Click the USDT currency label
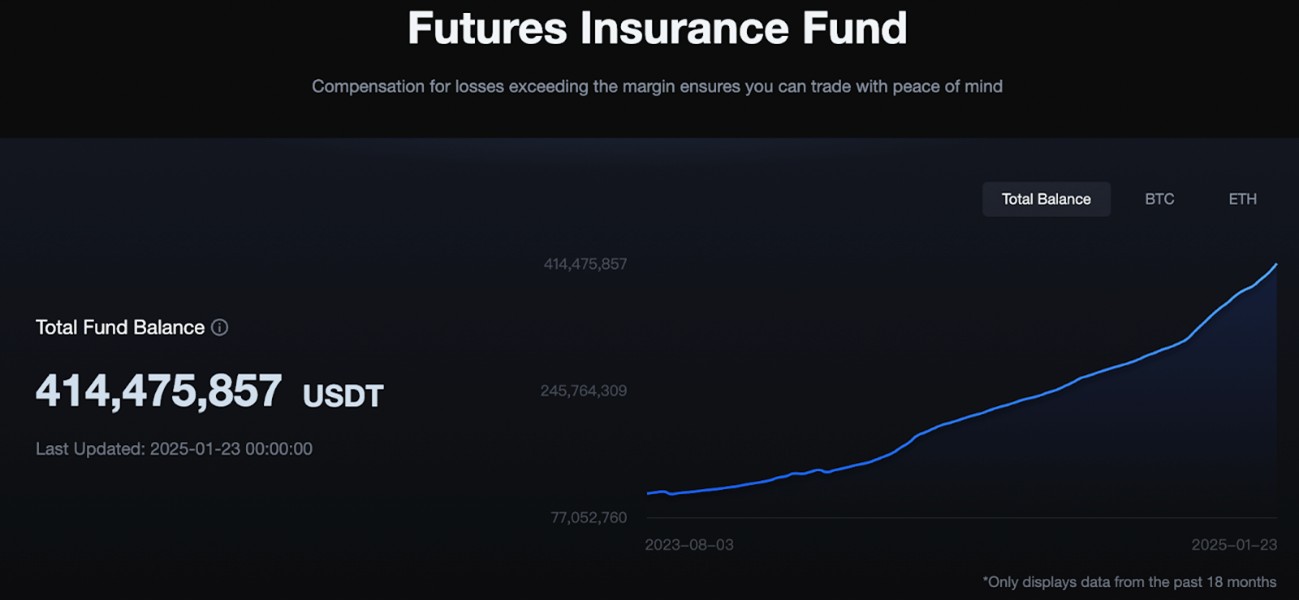The height and width of the screenshot is (600, 1299). (x=343, y=395)
